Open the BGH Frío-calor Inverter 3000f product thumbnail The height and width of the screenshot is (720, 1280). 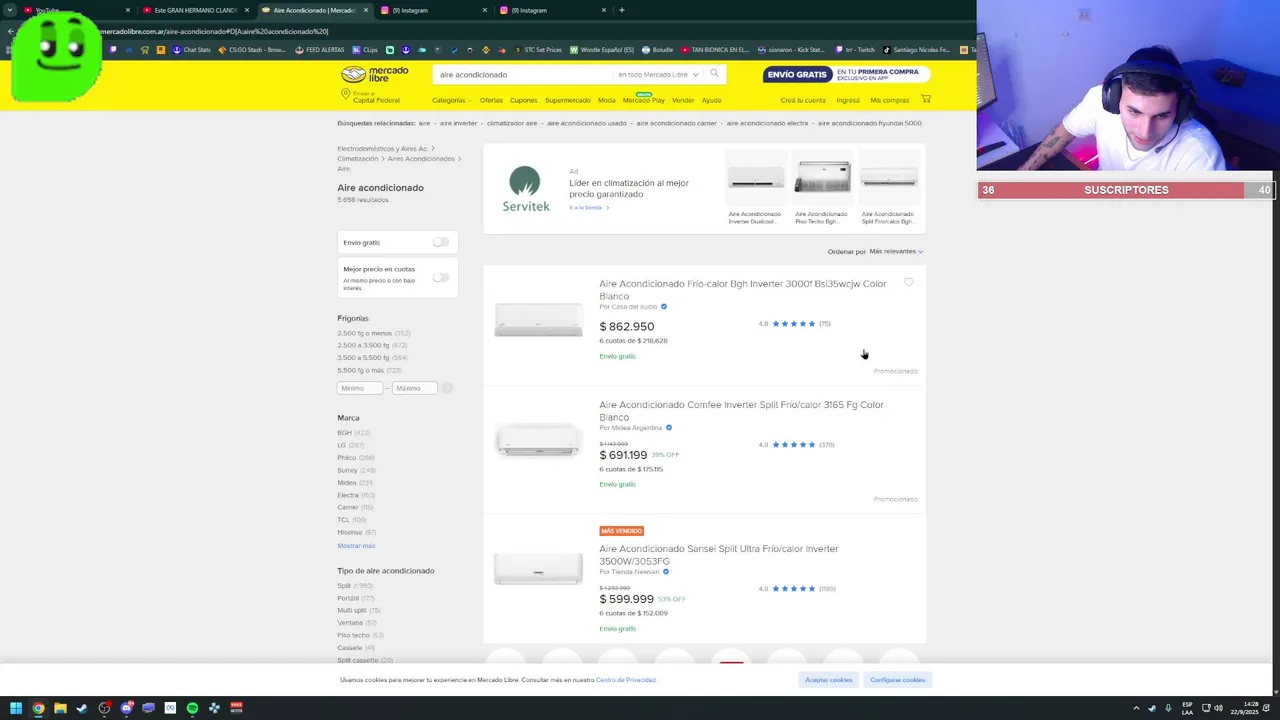(x=538, y=320)
